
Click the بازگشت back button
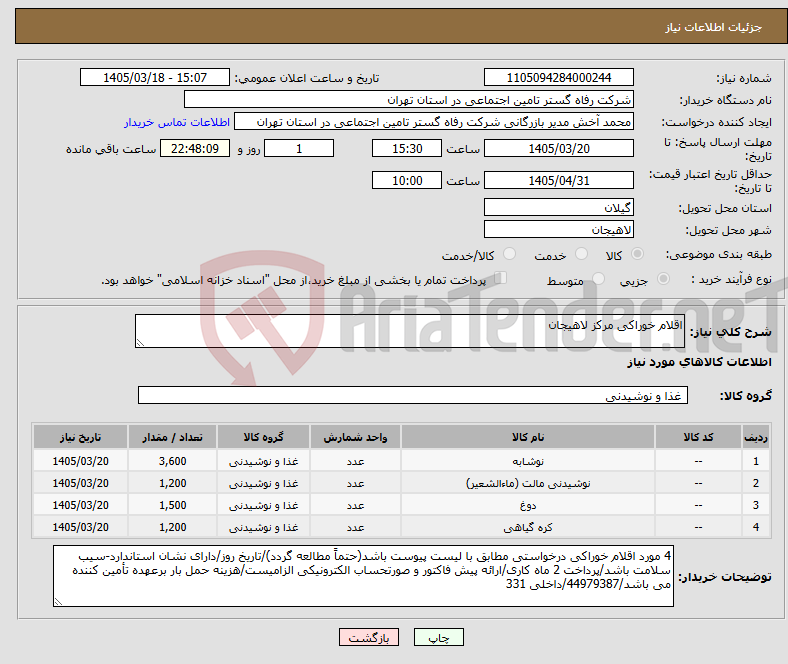(369, 637)
